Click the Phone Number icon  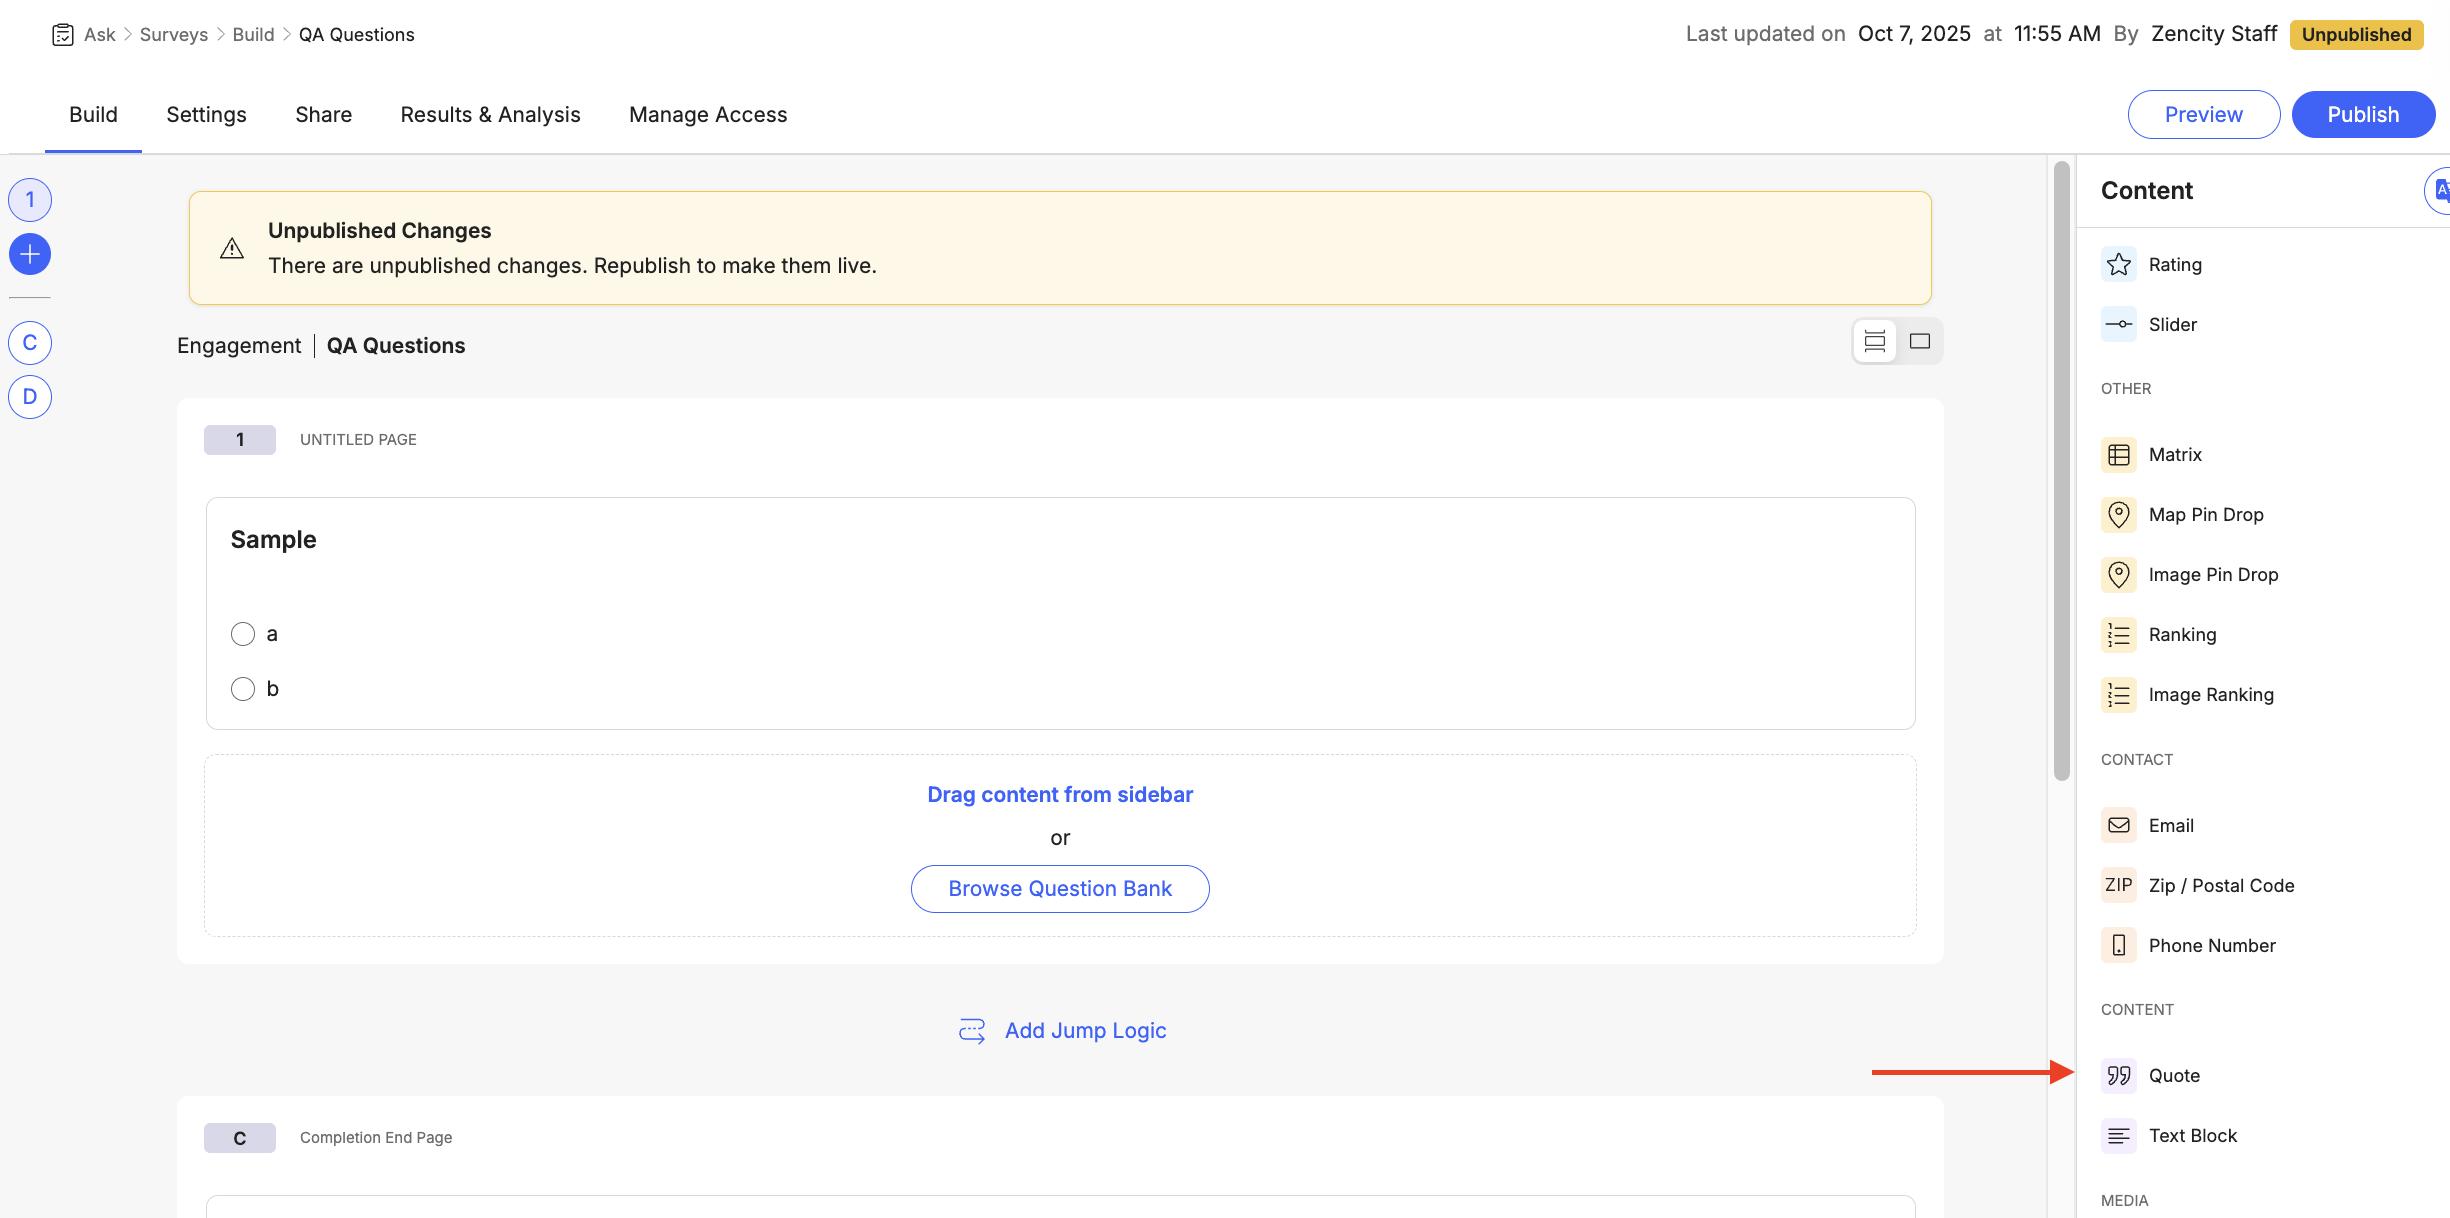tap(2118, 945)
